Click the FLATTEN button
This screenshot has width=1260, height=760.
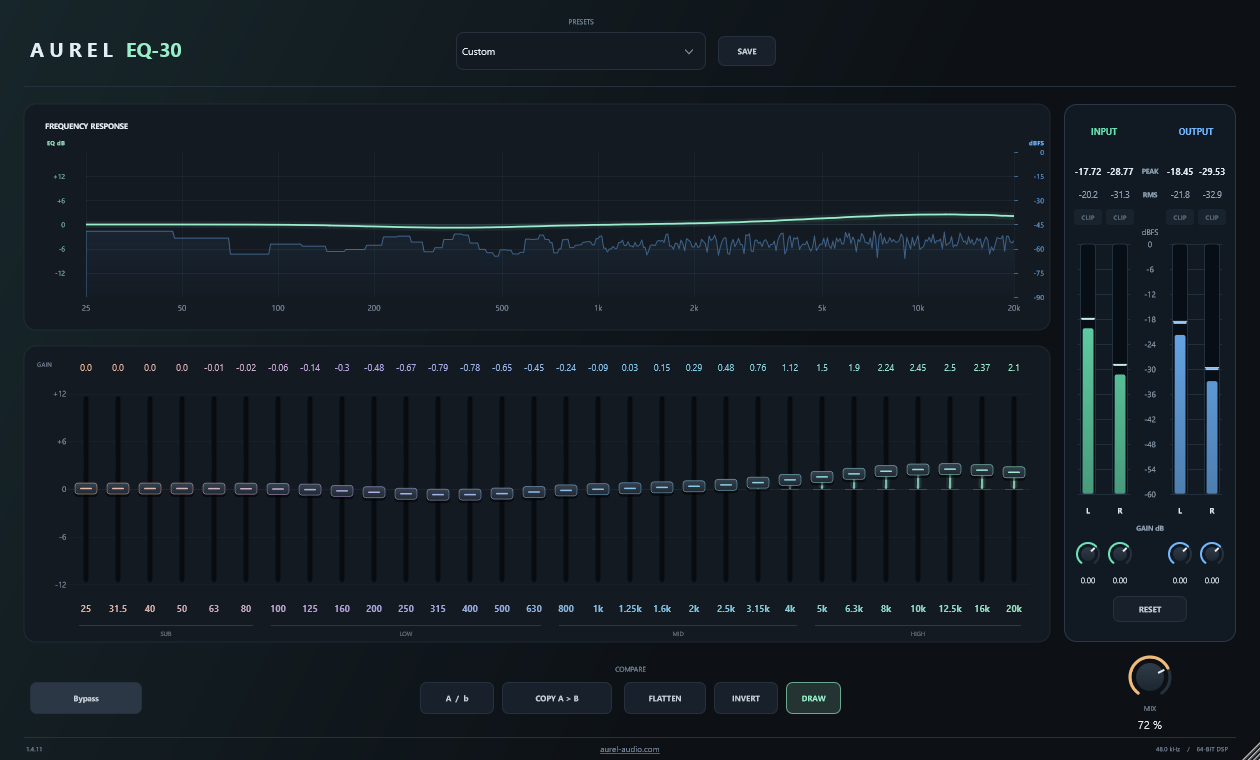(665, 698)
